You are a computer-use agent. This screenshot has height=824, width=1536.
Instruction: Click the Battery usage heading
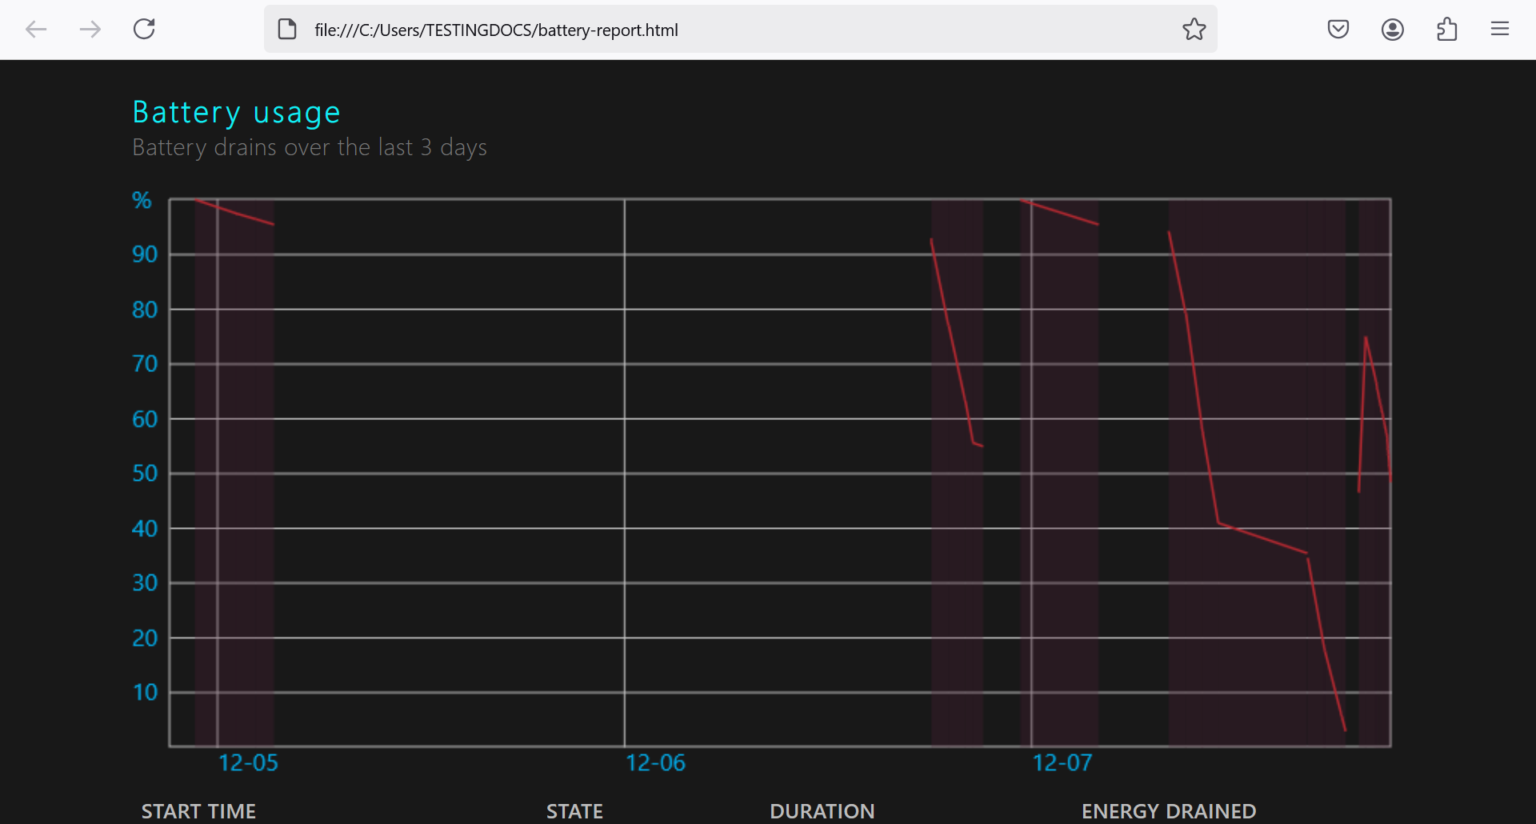click(236, 111)
